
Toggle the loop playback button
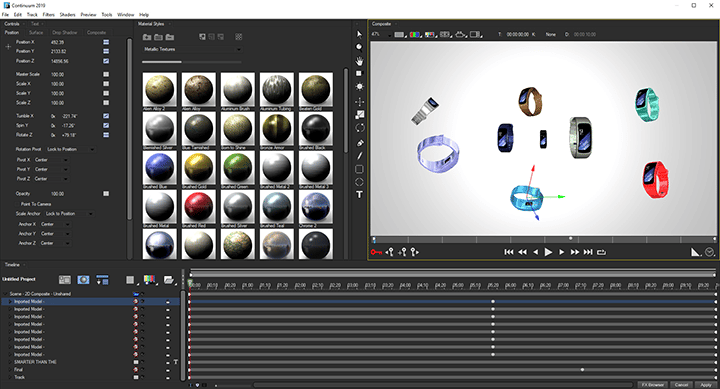[602, 252]
